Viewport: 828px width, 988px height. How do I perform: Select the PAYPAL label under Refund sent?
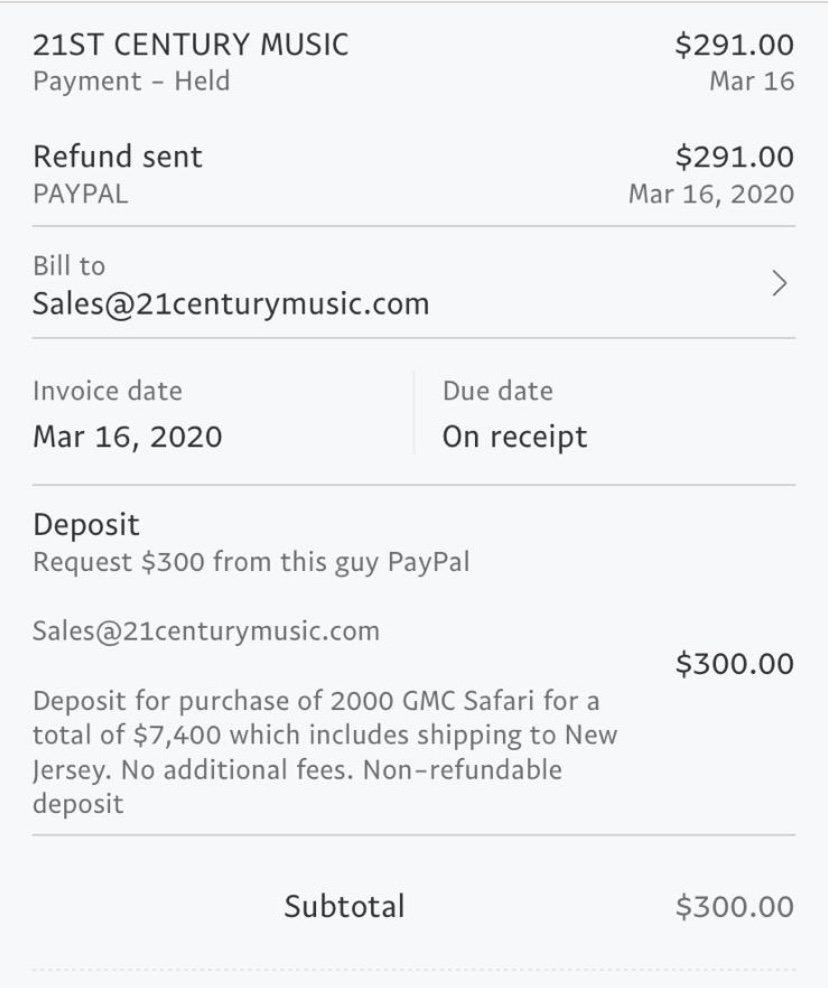80,193
